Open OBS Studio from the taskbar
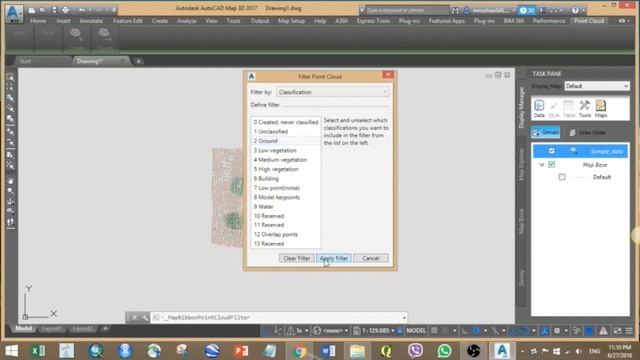640x360 pixels. tap(473, 351)
